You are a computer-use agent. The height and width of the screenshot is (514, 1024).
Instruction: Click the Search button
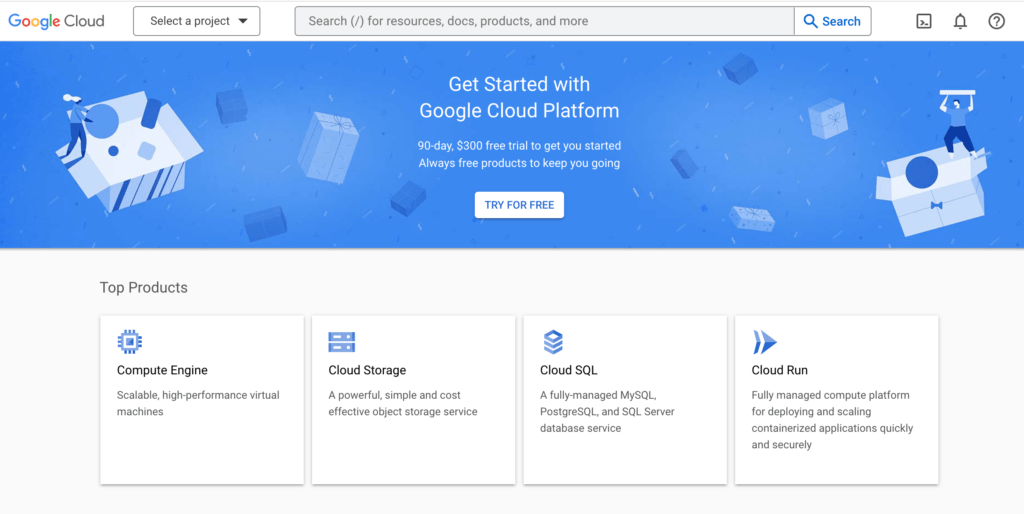[832, 21]
